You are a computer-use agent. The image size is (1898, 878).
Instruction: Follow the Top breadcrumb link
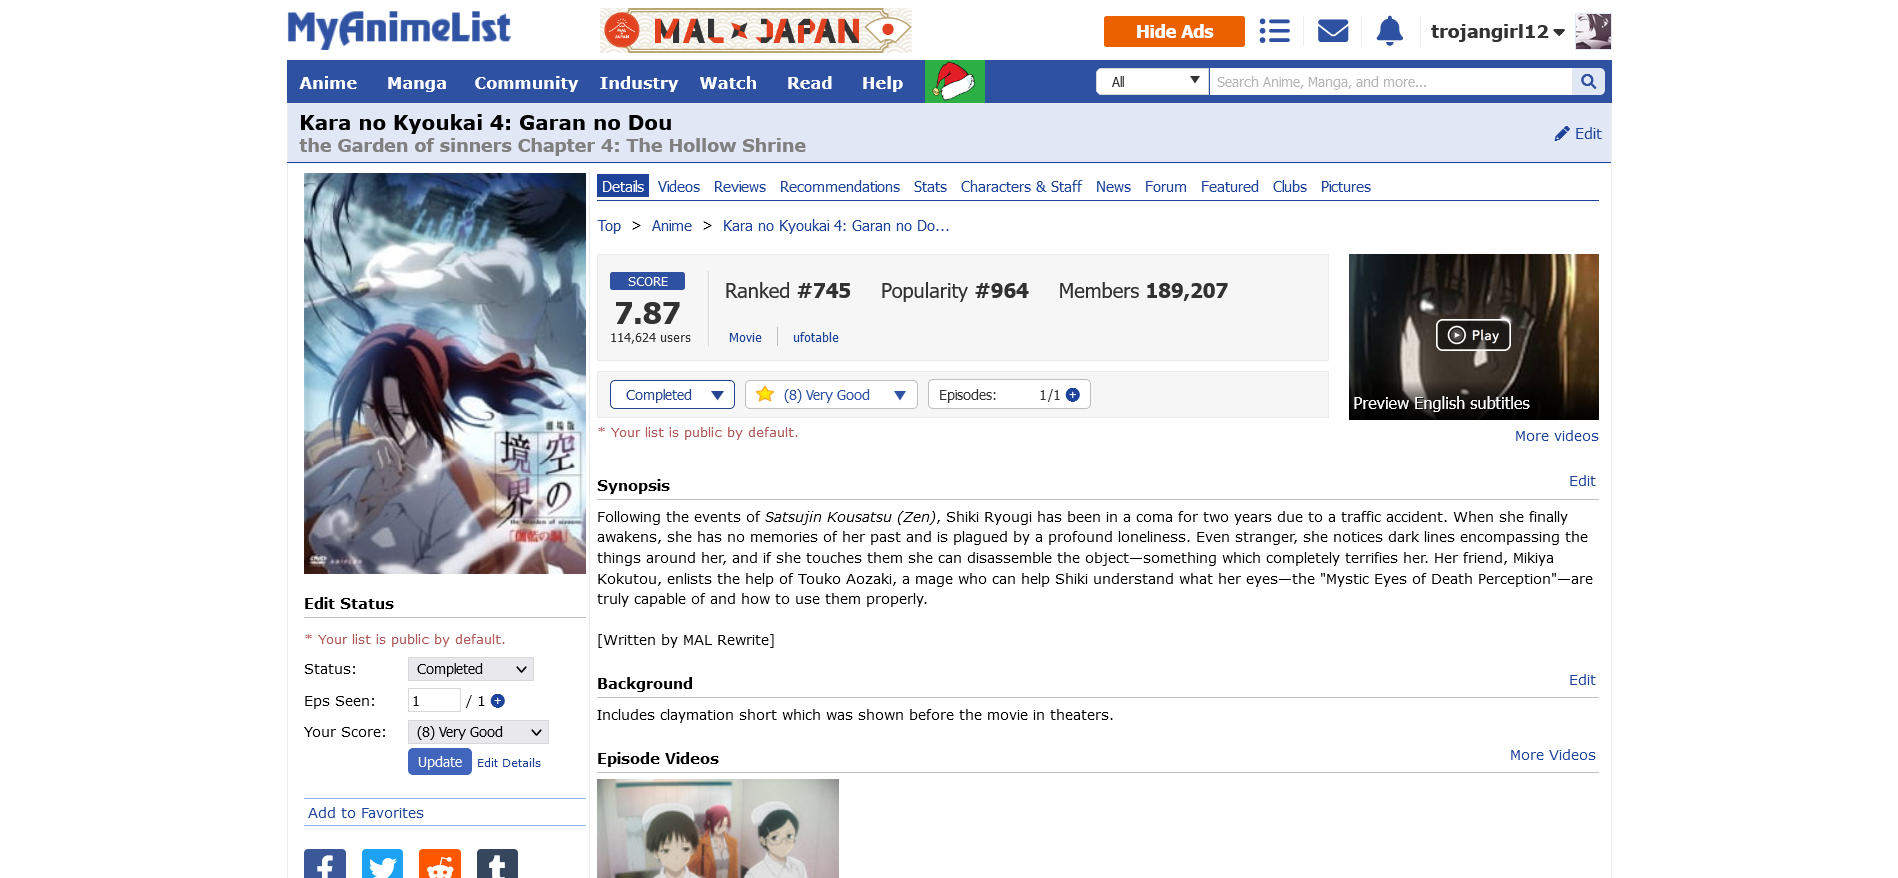(609, 226)
